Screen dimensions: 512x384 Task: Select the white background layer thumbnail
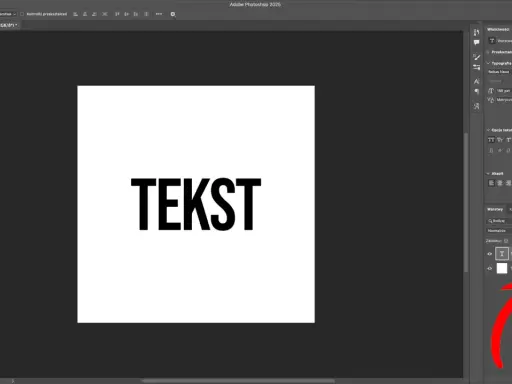tap(502, 268)
